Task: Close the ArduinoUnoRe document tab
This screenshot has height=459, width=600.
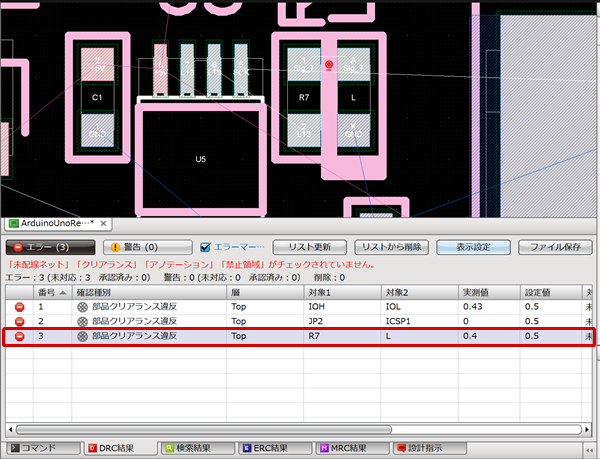Action: pyautogui.click(x=103, y=223)
